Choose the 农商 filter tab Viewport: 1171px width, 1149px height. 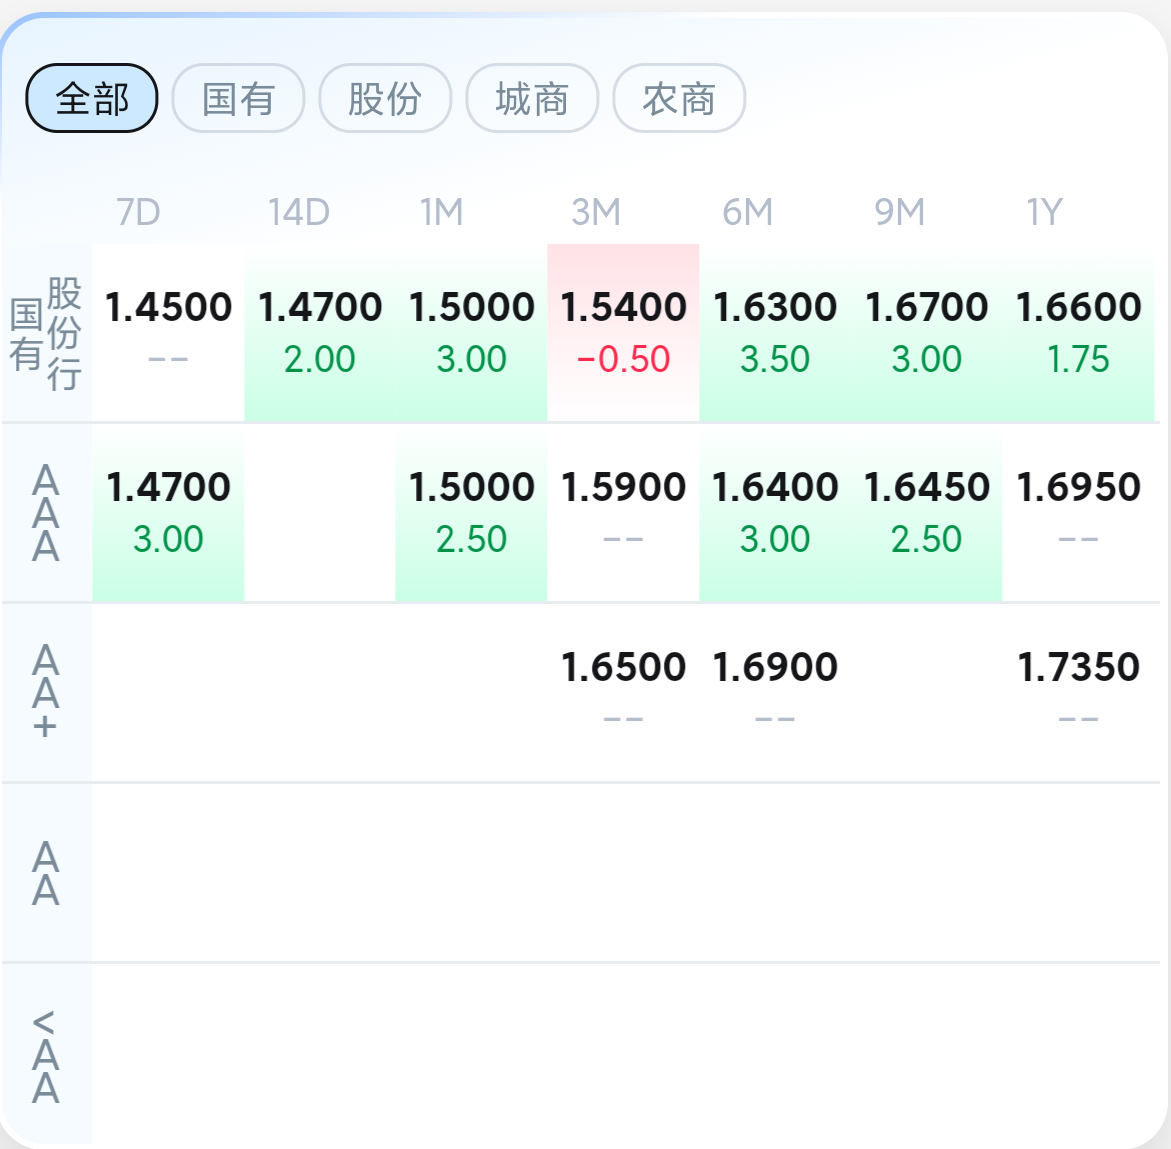[x=679, y=98]
